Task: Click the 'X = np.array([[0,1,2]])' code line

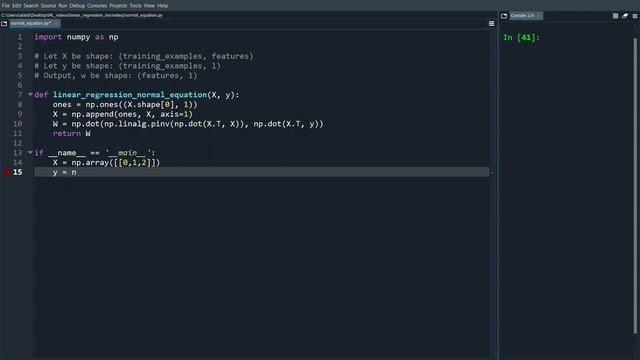Action: pos(106,162)
